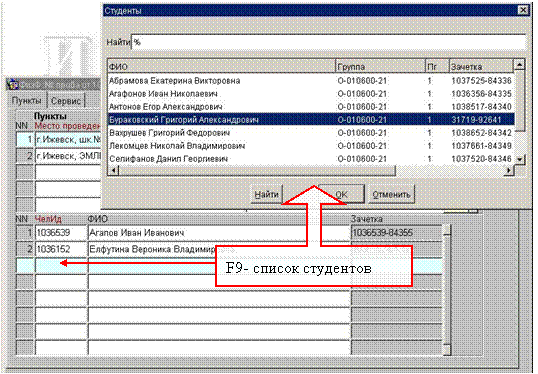The width and height of the screenshot is (538, 374).
Task: Click ЧелИд cell 1036152
Action: [x=61, y=249]
